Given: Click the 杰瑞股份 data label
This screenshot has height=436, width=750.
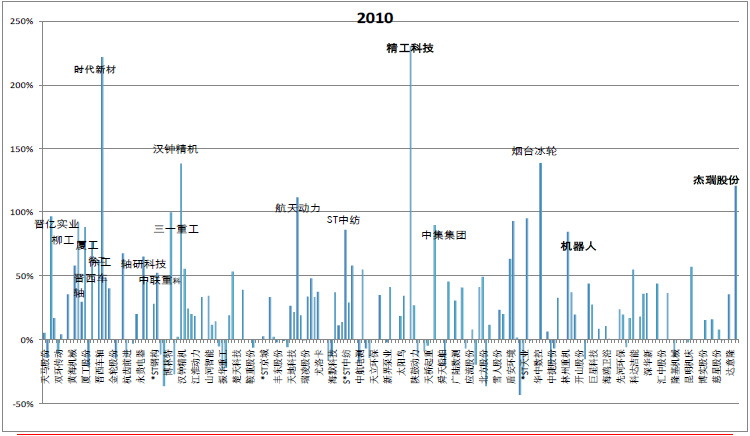Looking at the screenshot, I should [x=716, y=180].
